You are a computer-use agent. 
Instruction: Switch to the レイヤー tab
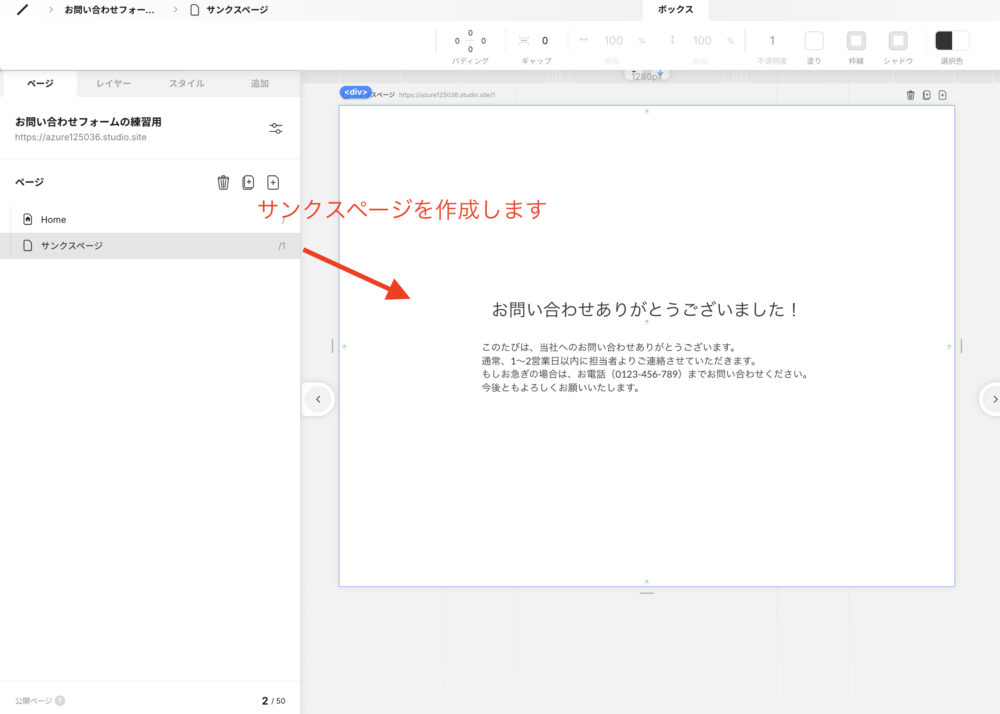[114, 84]
